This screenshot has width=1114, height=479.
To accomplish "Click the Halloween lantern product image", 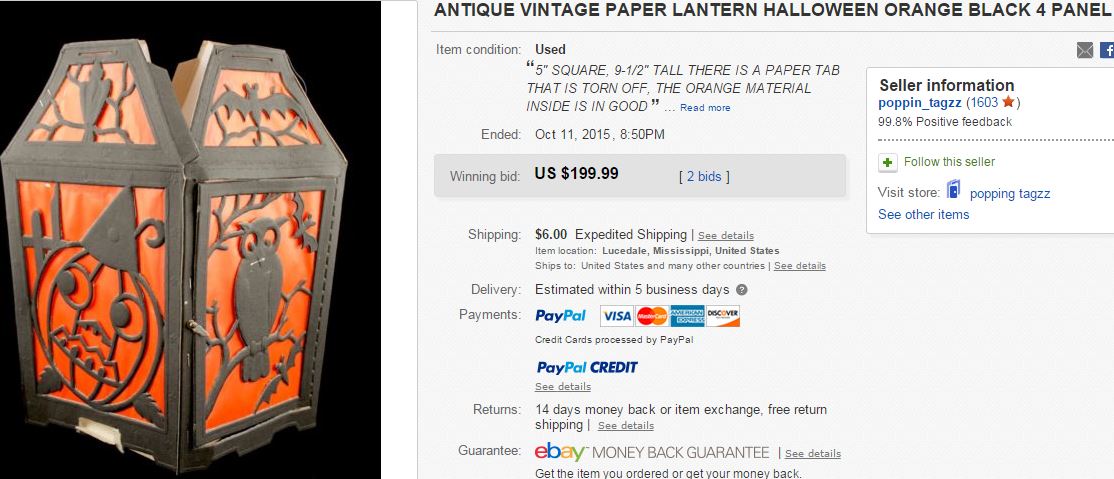I will [190, 242].
